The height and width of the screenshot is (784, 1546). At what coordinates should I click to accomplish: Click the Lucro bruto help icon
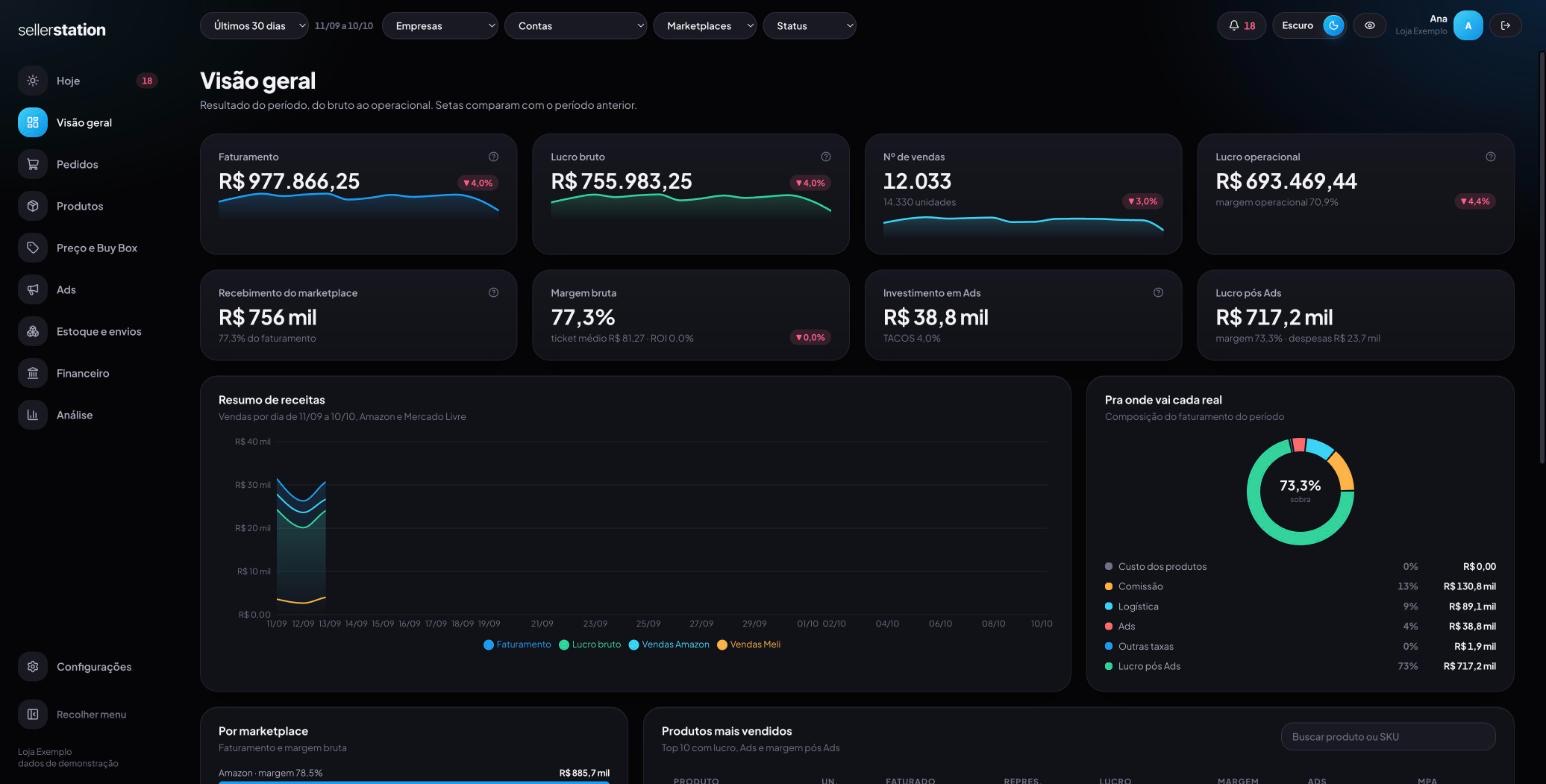tap(825, 157)
